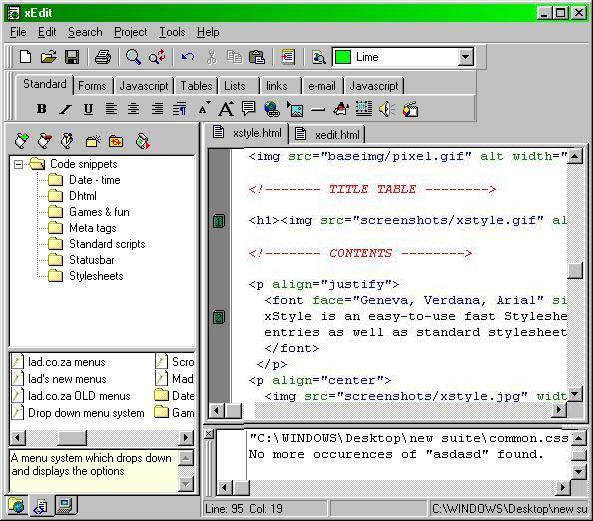Undo the last action
The width and height of the screenshot is (593, 521).
[188, 57]
